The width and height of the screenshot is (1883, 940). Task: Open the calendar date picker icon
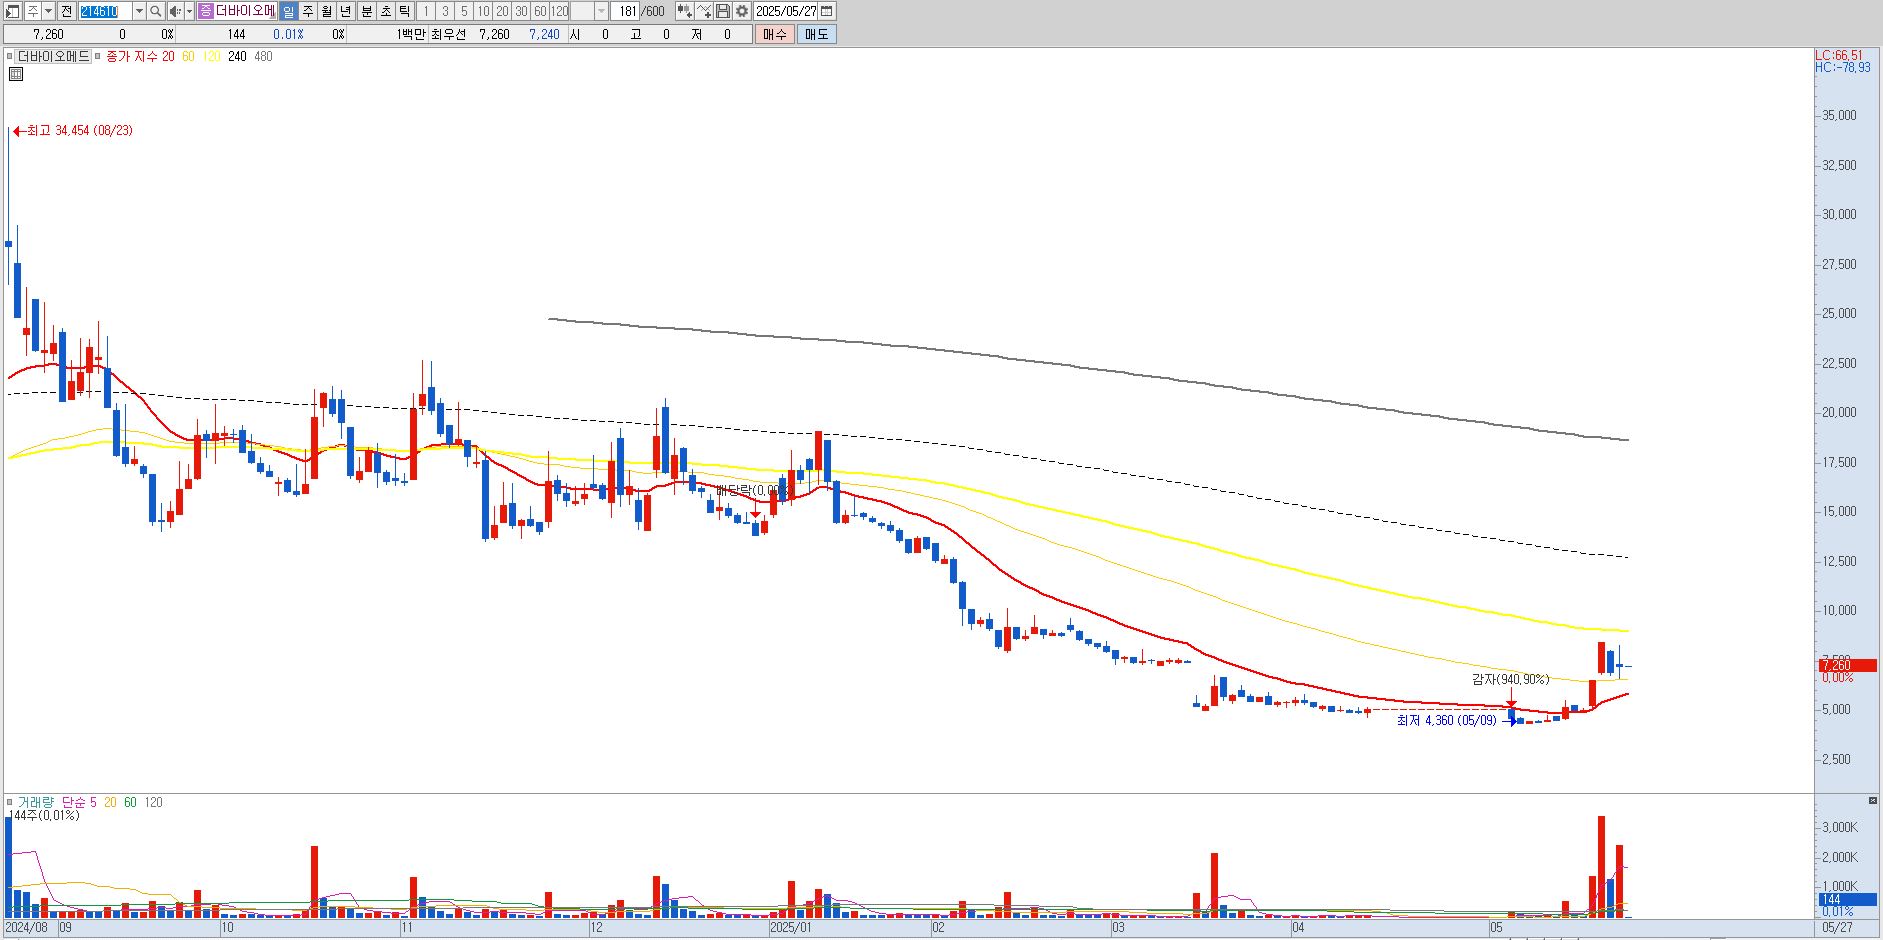tap(827, 11)
